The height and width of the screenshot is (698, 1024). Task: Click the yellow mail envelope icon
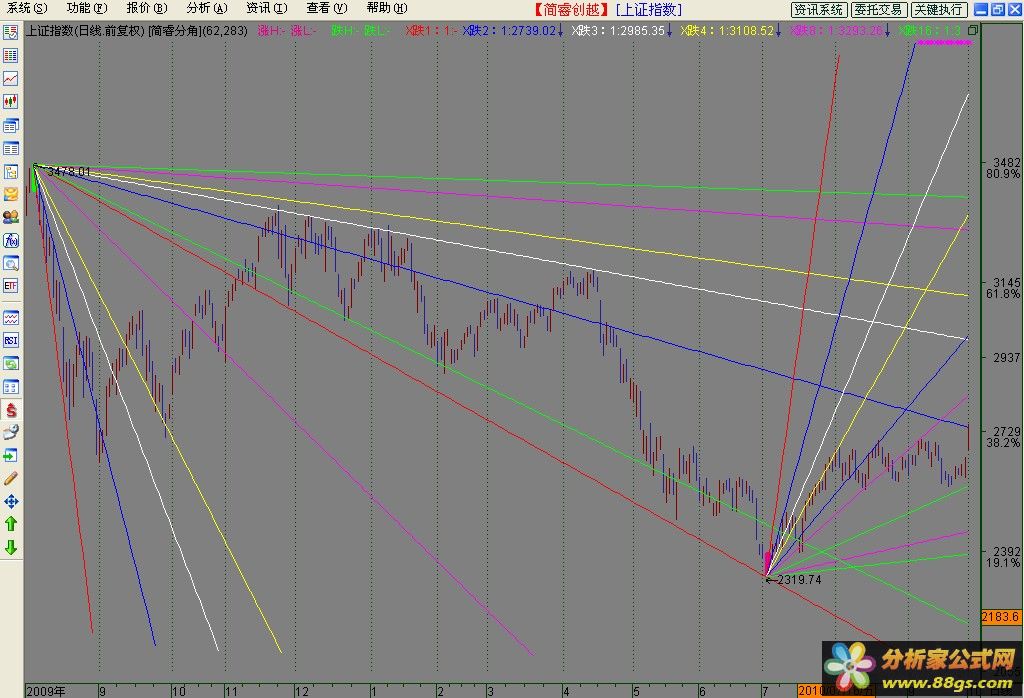(x=10, y=194)
